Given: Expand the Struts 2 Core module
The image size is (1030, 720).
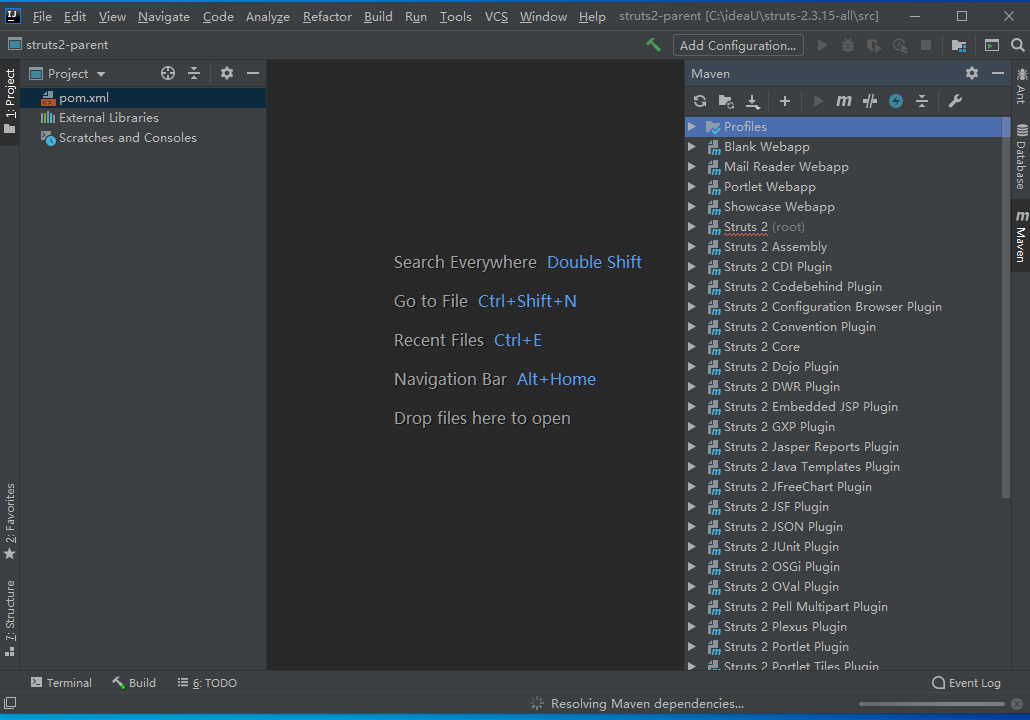Looking at the screenshot, I should pyautogui.click(x=692, y=347).
